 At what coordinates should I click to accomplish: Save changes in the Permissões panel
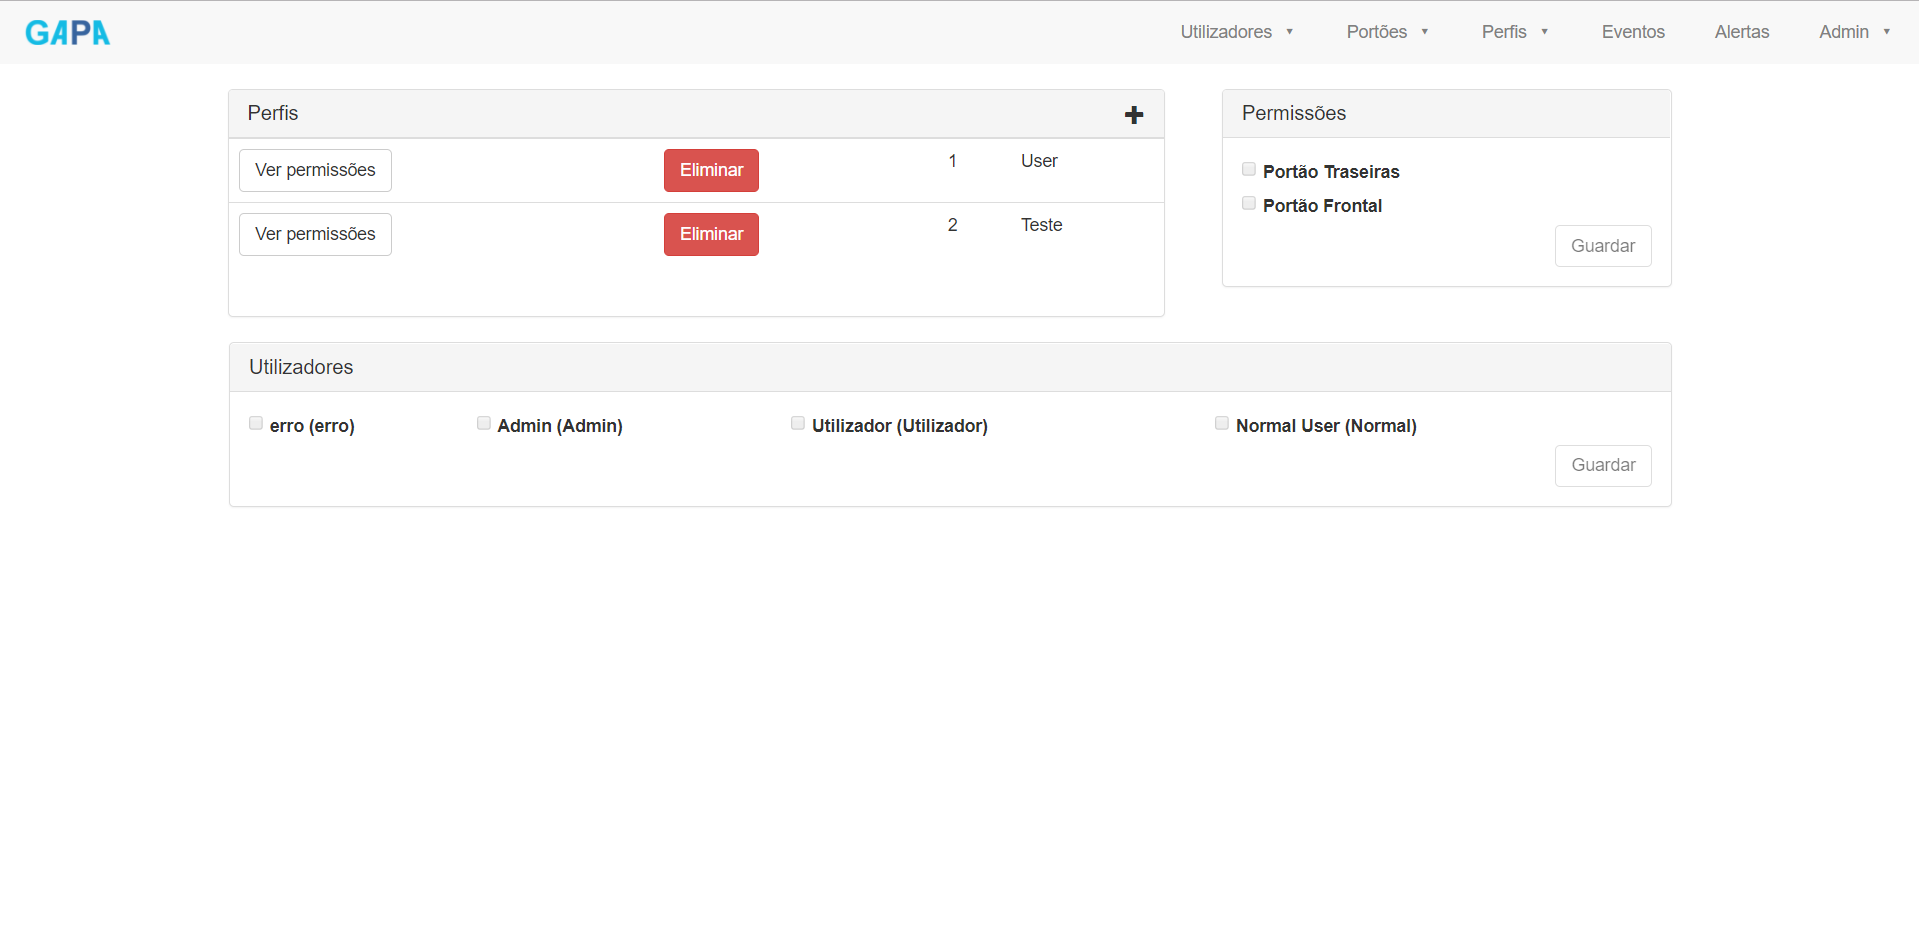coord(1603,246)
